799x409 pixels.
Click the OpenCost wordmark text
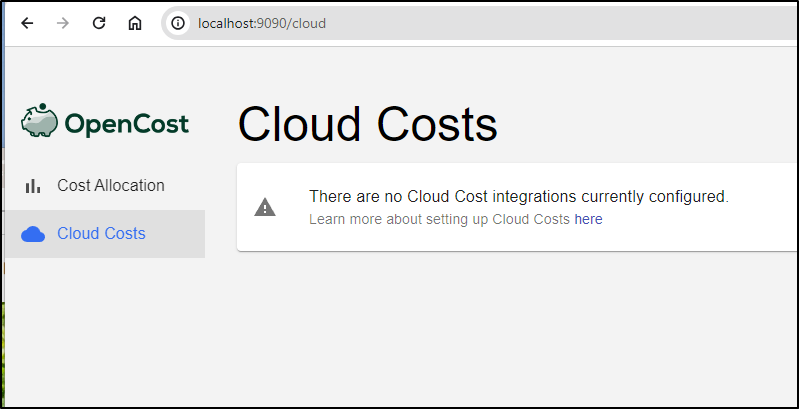(x=127, y=124)
